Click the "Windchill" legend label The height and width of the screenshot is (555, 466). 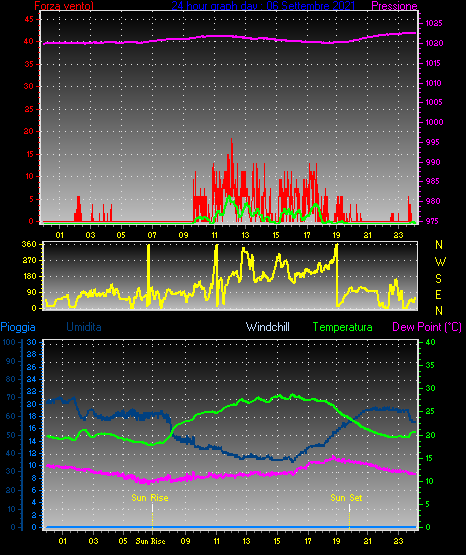(267, 327)
